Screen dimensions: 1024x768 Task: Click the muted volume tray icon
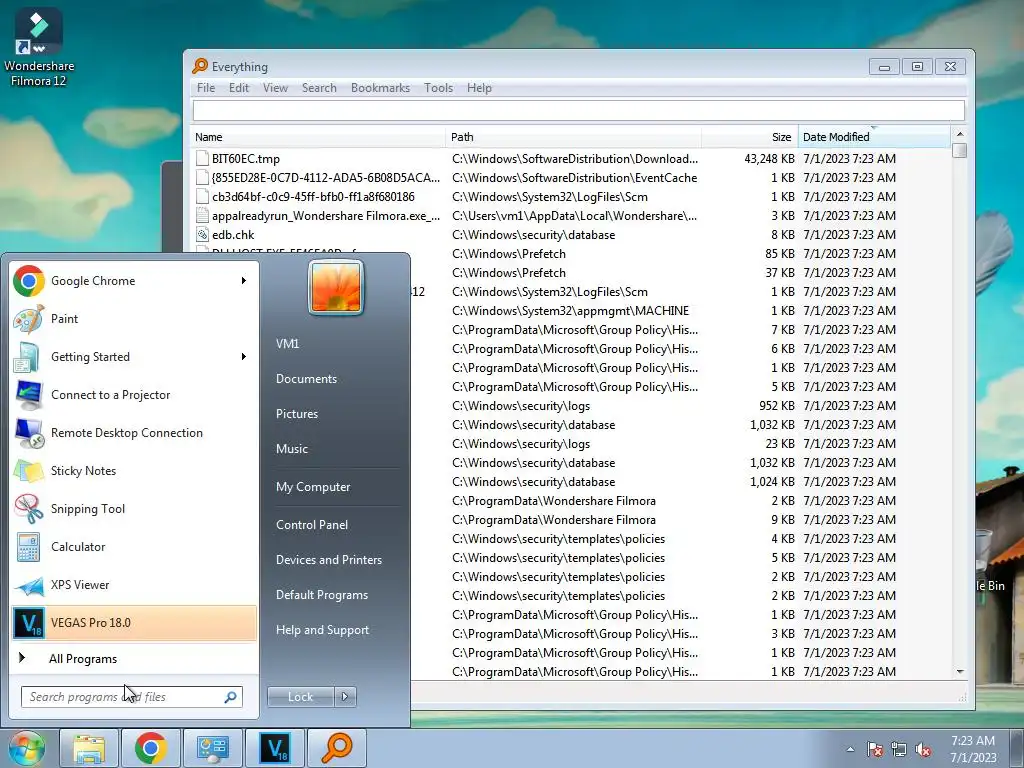coord(923,750)
